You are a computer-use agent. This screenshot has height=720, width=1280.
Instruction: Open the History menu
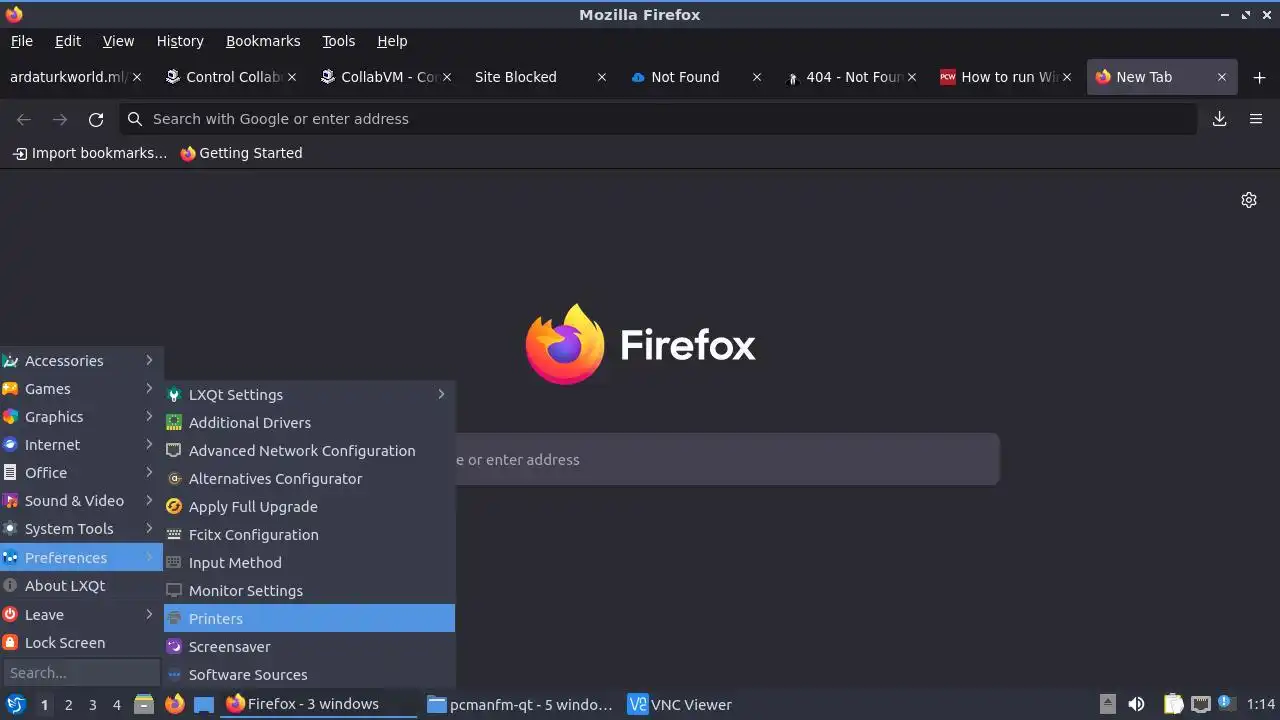tap(180, 41)
